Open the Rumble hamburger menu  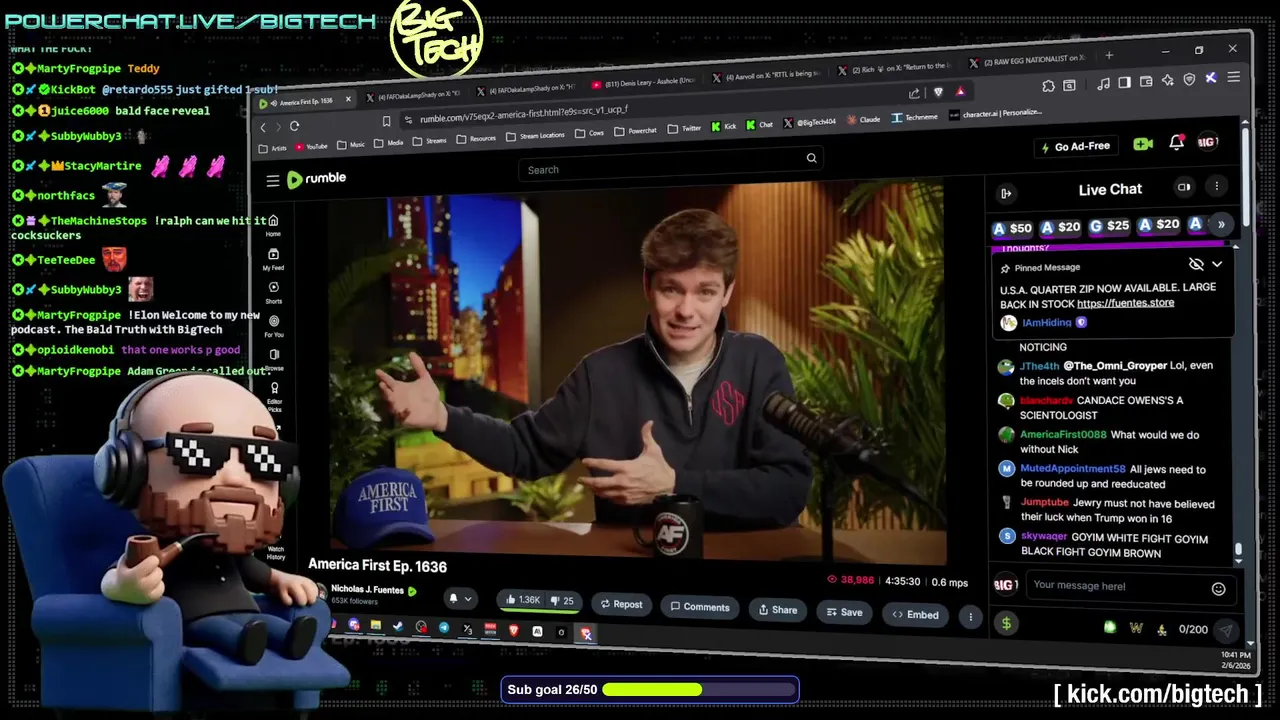(273, 180)
